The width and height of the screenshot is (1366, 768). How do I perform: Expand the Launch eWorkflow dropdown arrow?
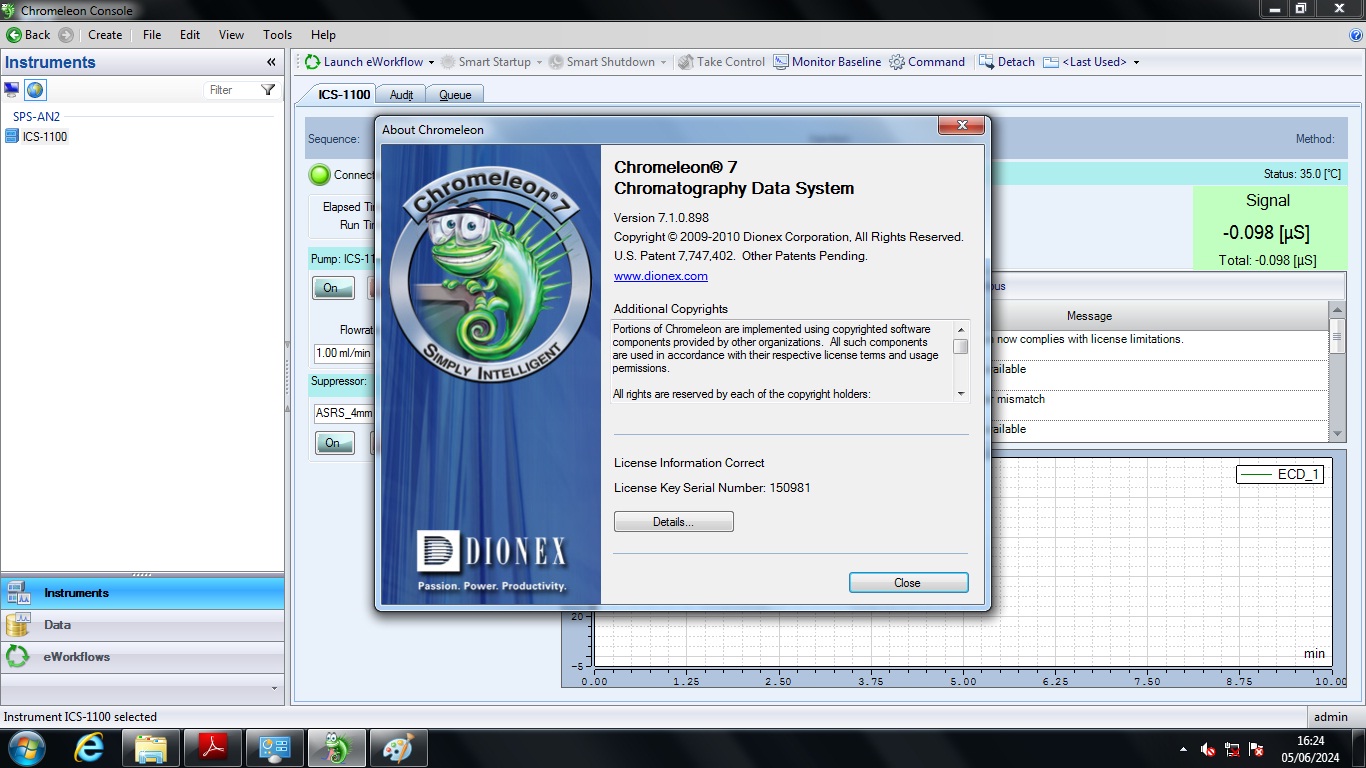(x=431, y=62)
